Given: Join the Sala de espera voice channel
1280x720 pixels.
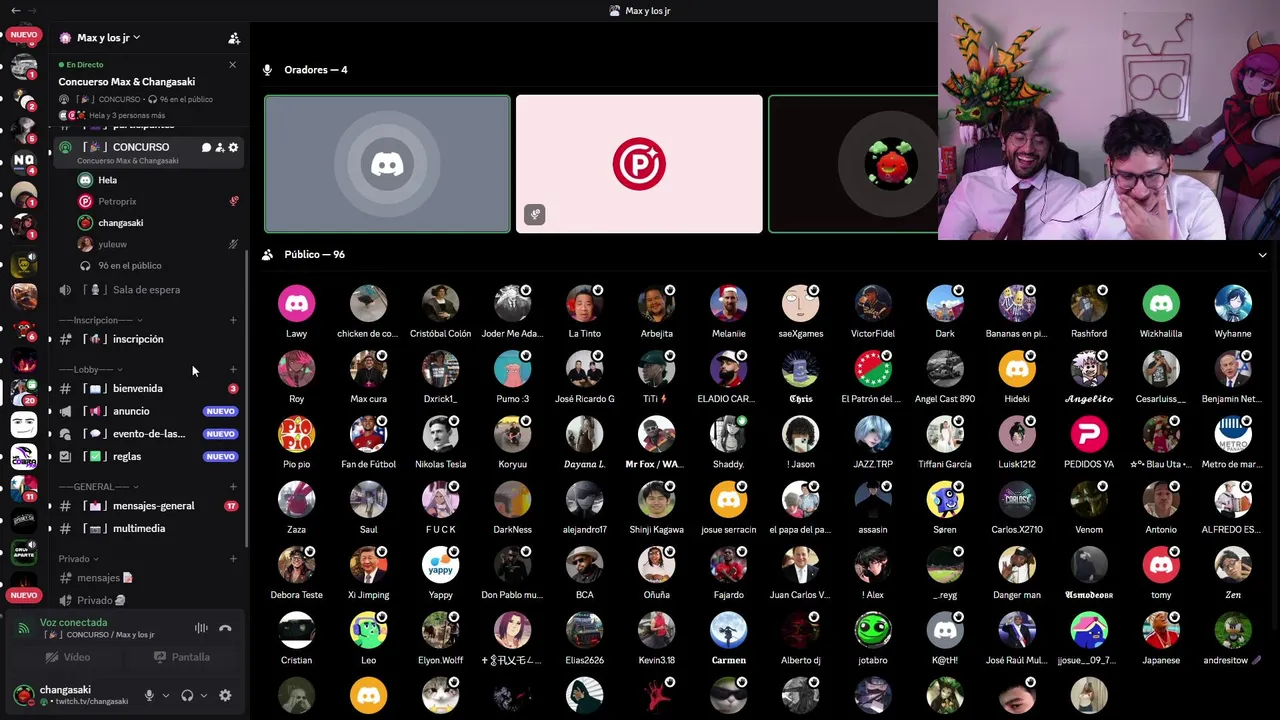Looking at the screenshot, I should [x=148, y=290].
